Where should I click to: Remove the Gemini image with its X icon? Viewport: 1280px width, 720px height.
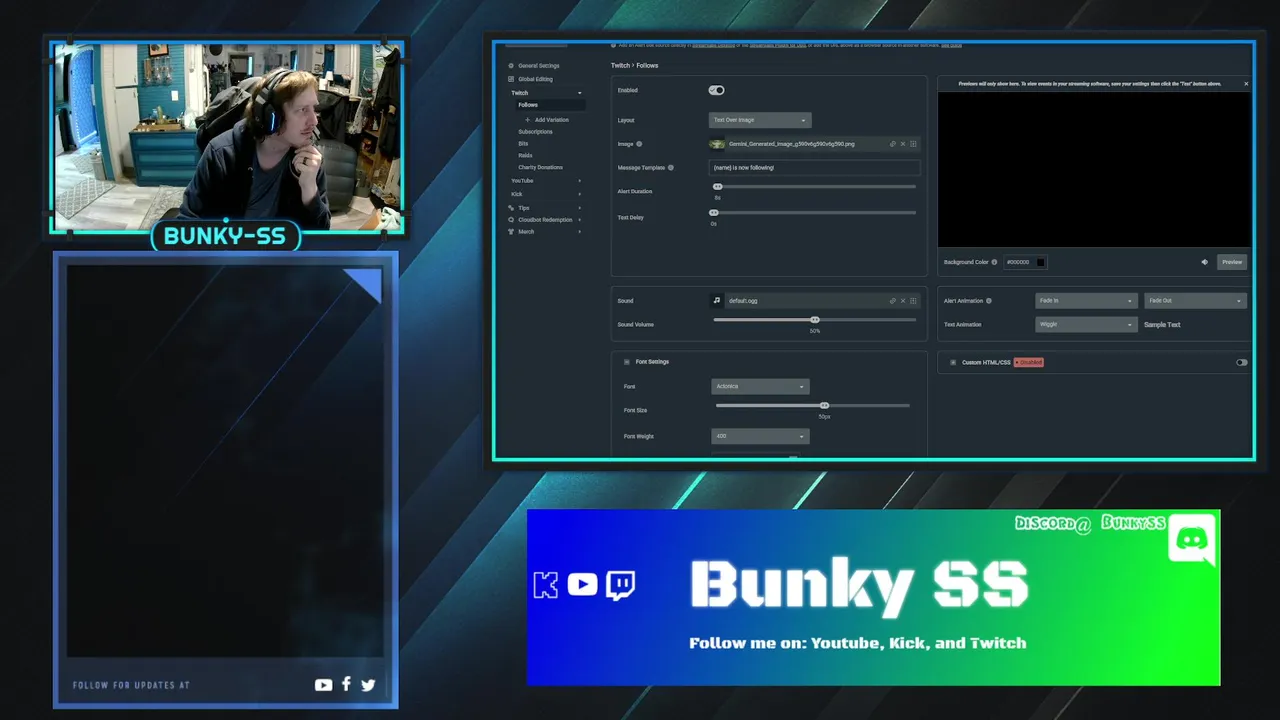903,144
